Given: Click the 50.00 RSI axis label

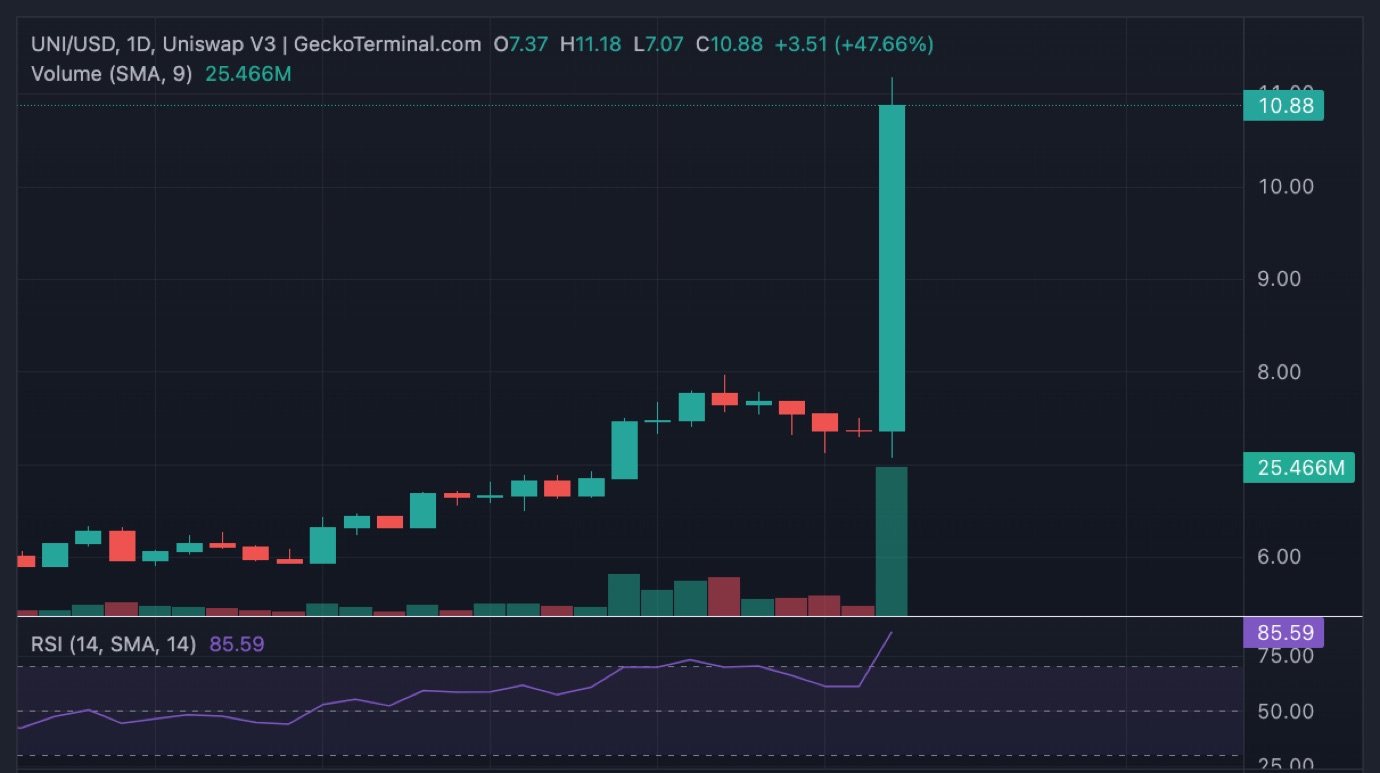Looking at the screenshot, I should (1285, 712).
